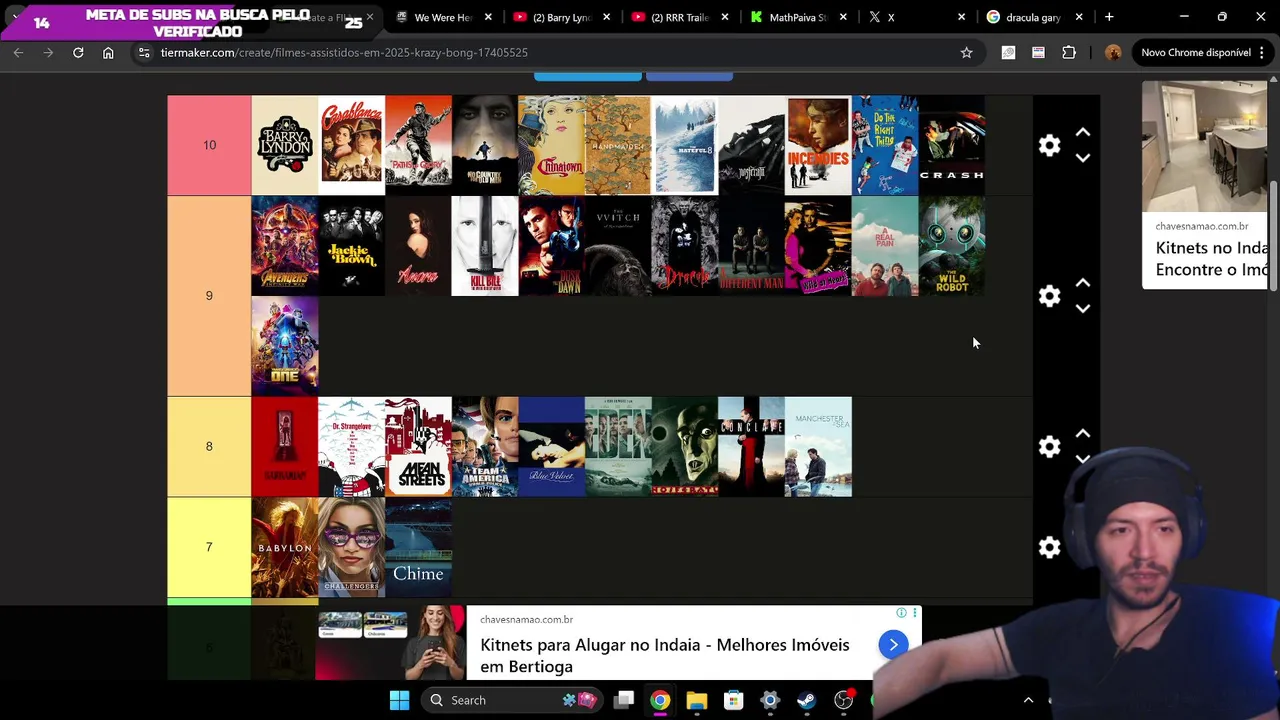Move tier 8 row down with arrow
The image size is (1280, 720).
coord(1083,459)
